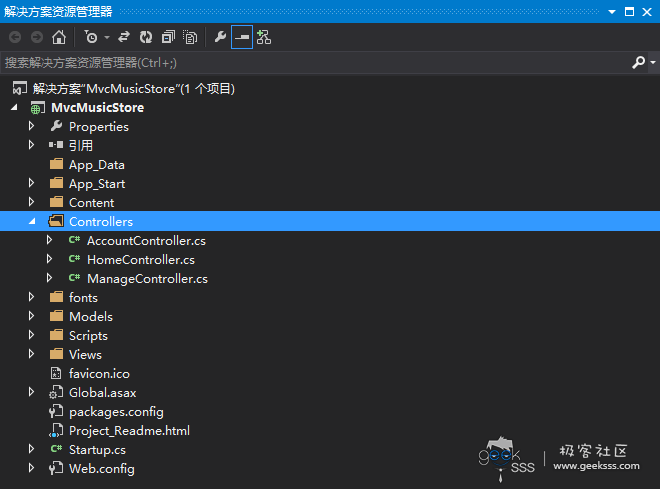Collapse All items in the tree

(168, 37)
